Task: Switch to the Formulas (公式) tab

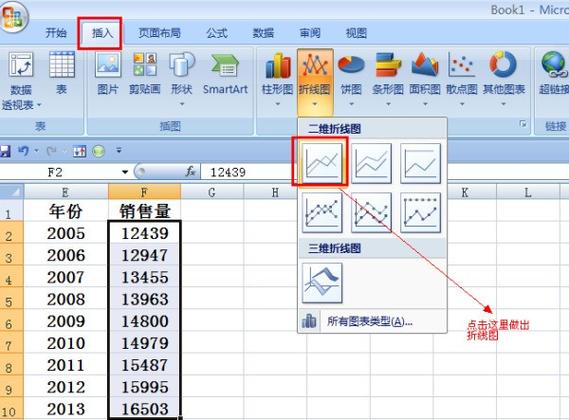Action: coord(217,33)
